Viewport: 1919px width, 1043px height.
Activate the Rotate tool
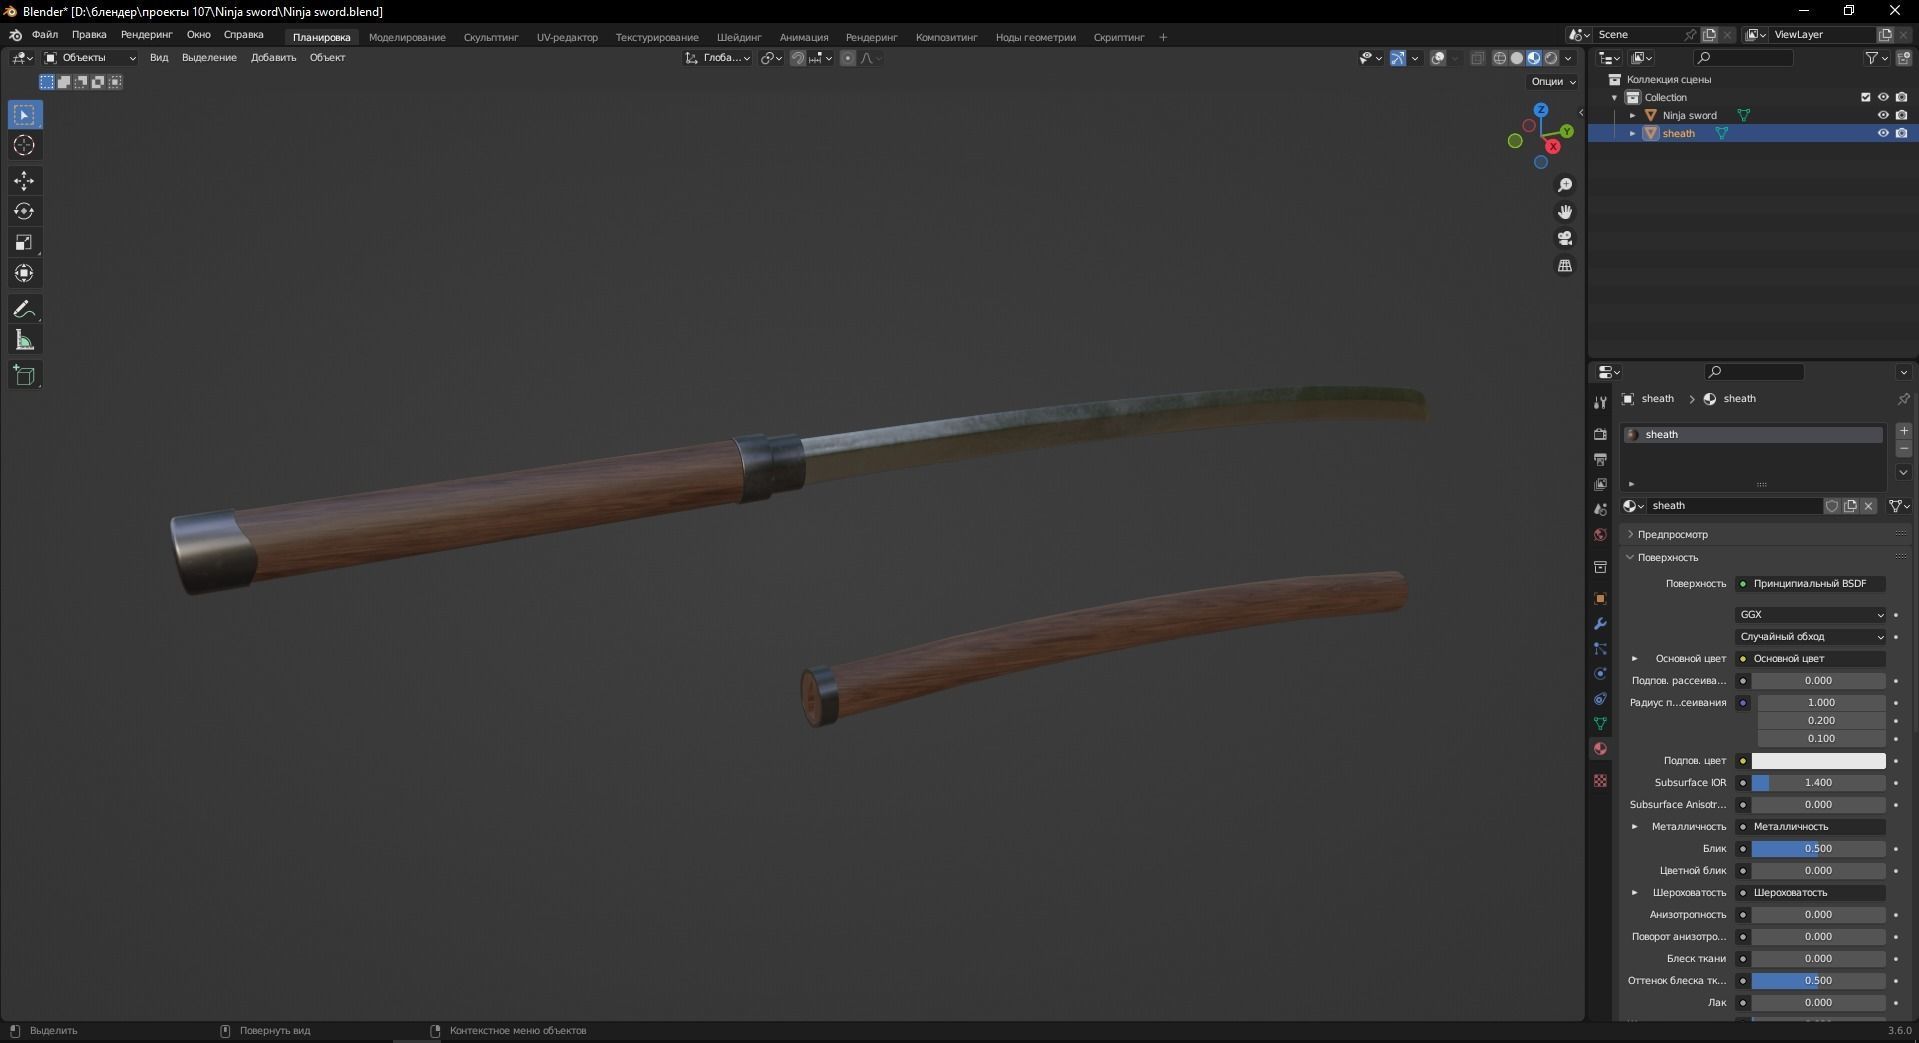click(25, 212)
